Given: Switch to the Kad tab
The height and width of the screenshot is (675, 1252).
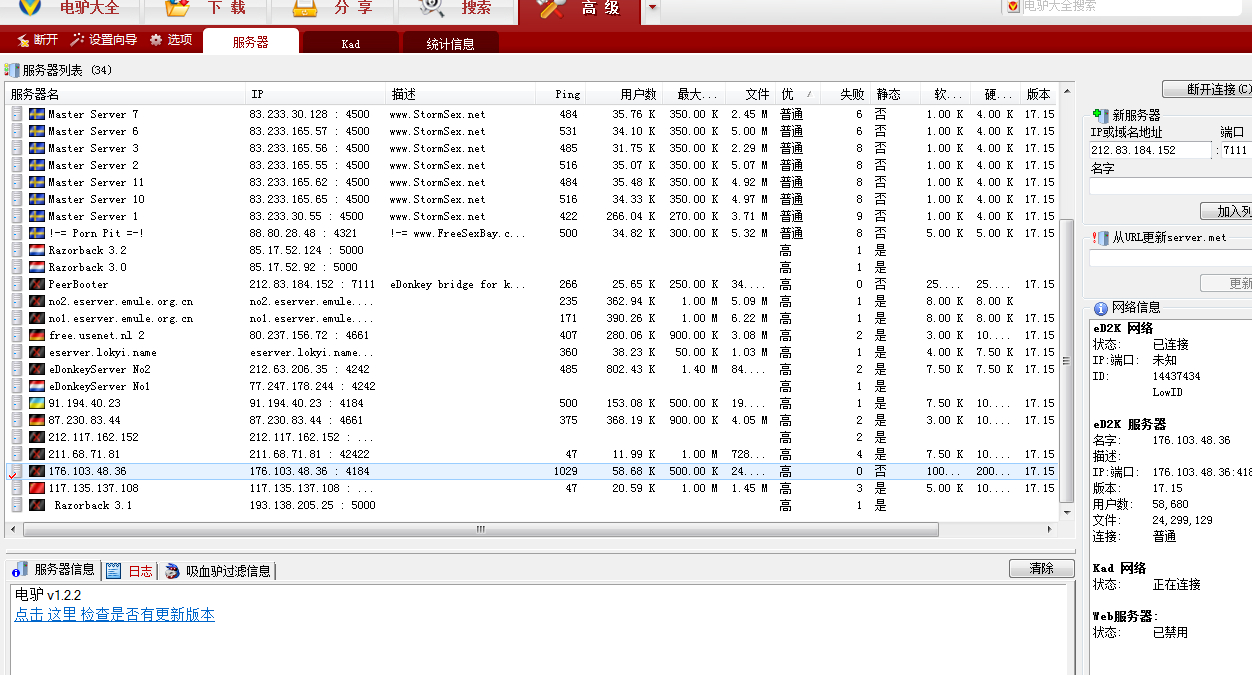Looking at the screenshot, I should tap(350, 43).
